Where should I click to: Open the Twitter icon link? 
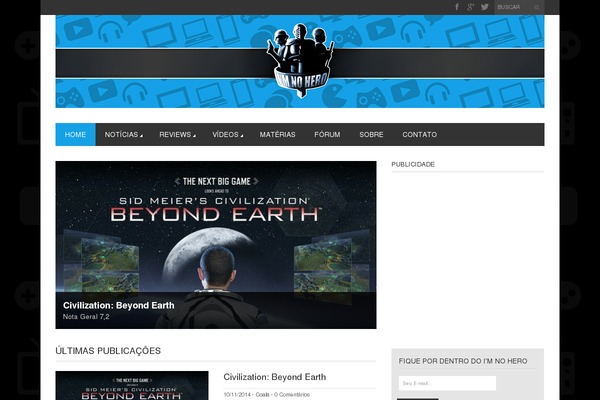click(484, 7)
